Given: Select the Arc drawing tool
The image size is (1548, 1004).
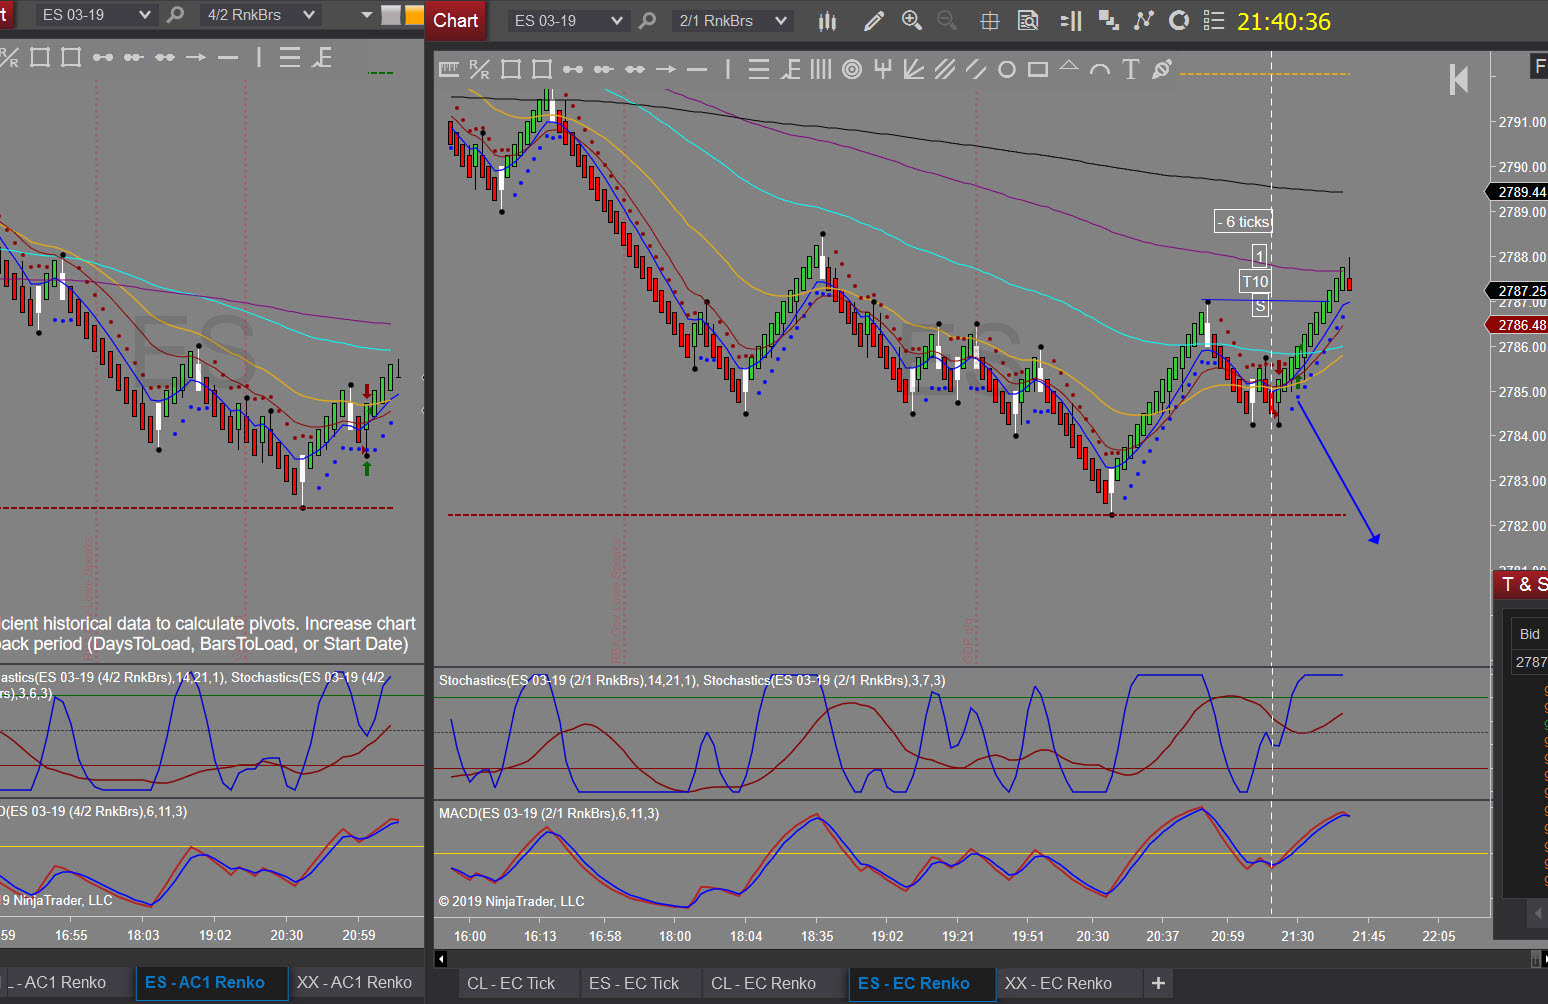Looking at the screenshot, I should pyautogui.click(x=1100, y=69).
